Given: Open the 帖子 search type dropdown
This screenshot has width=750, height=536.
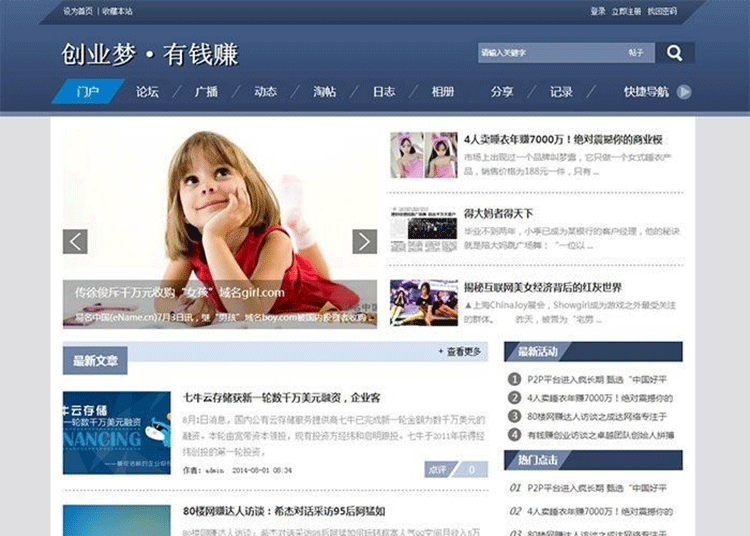Looking at the screenshot, I should pyautogui.click(x=636, y=53).
